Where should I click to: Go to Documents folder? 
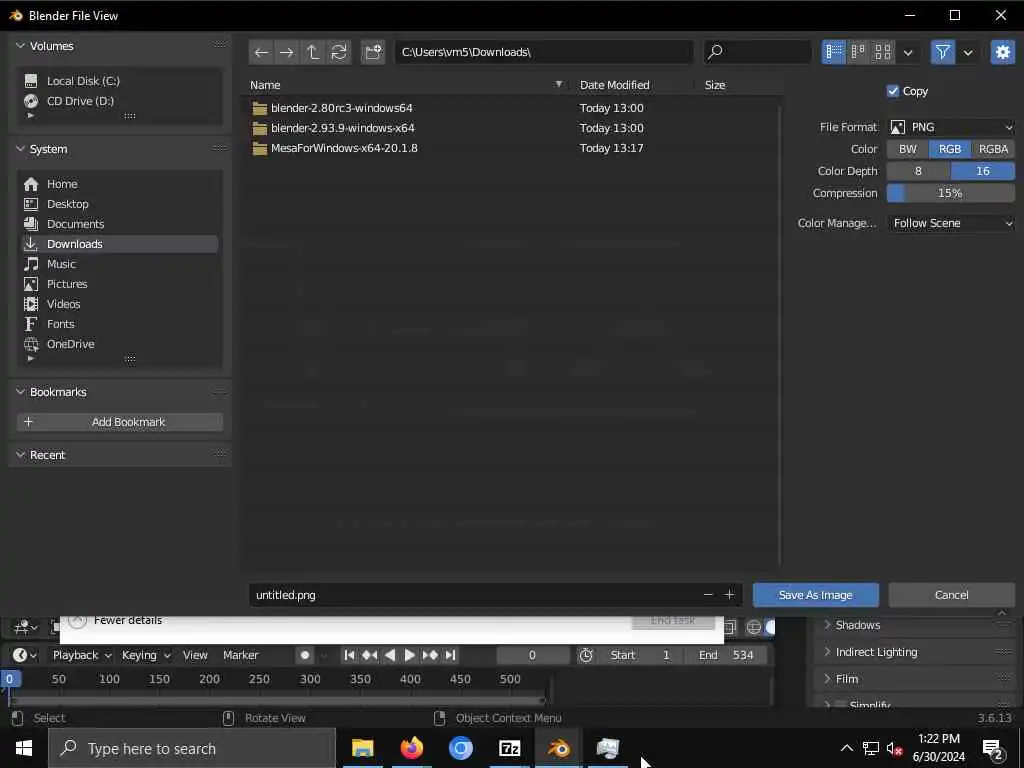click(120, 224)
